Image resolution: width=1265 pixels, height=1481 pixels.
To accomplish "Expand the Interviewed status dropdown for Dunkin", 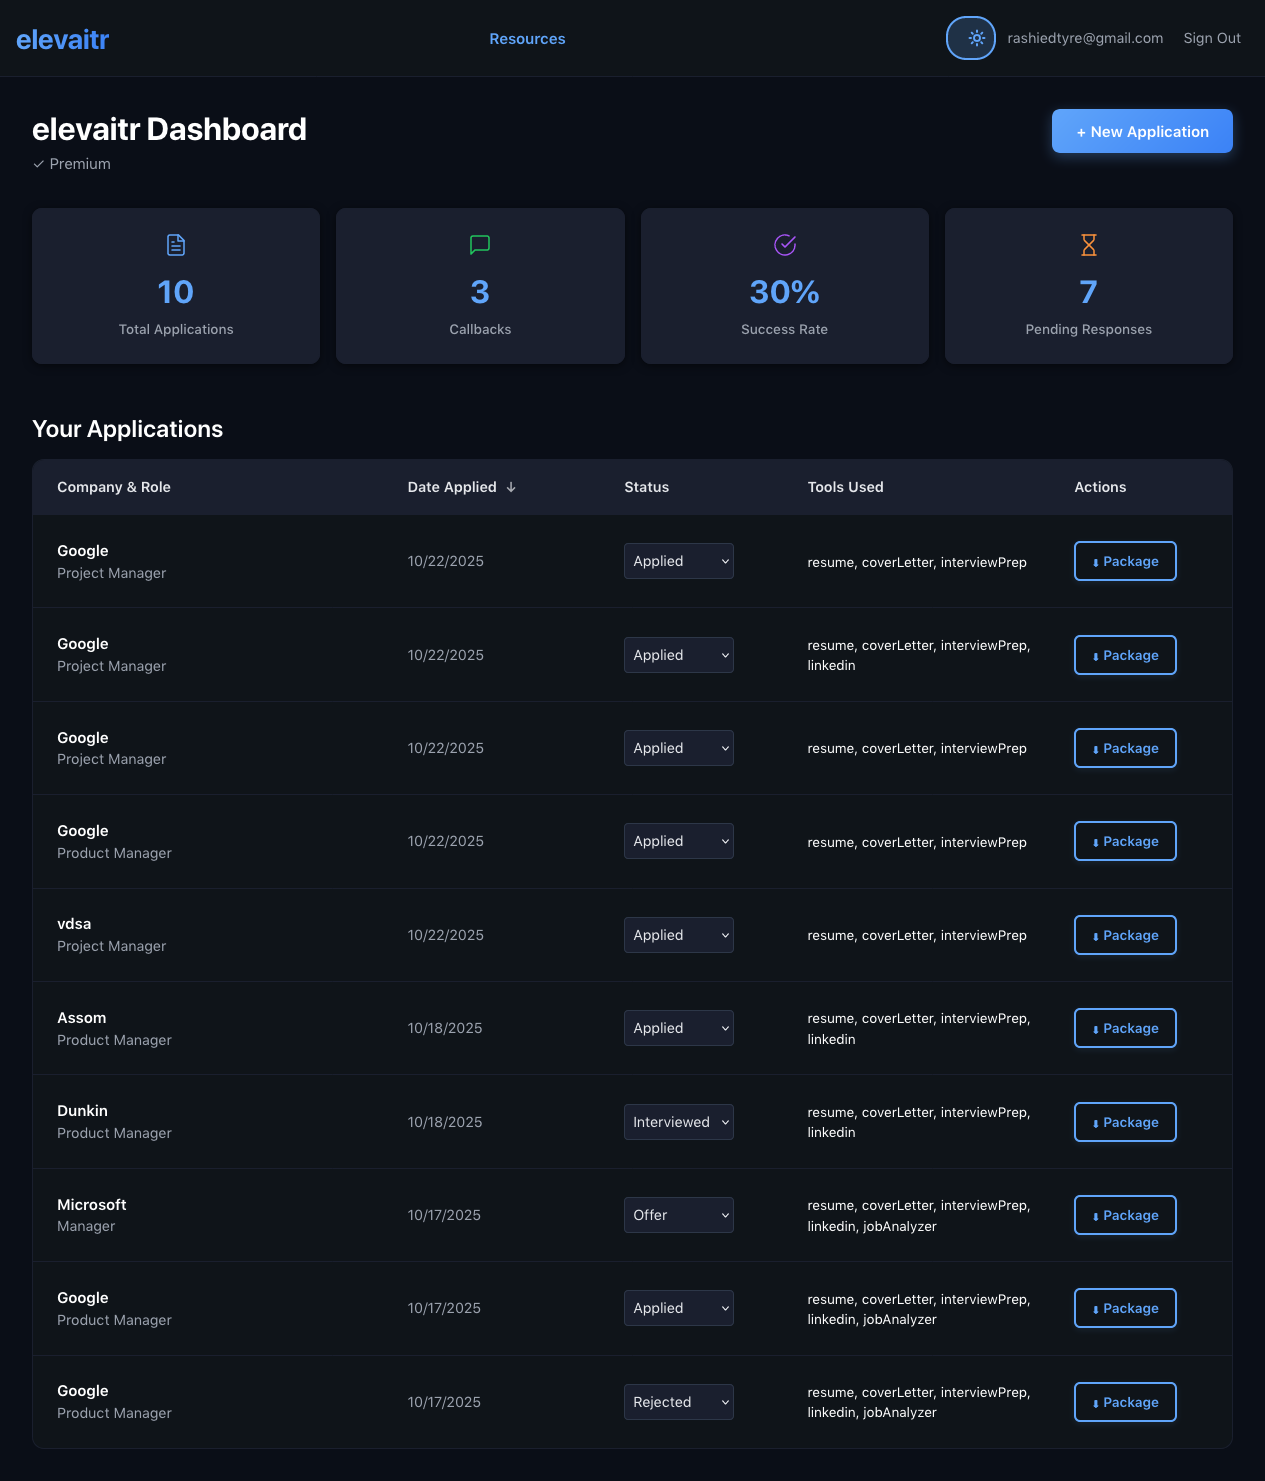I will [678, 1122].
